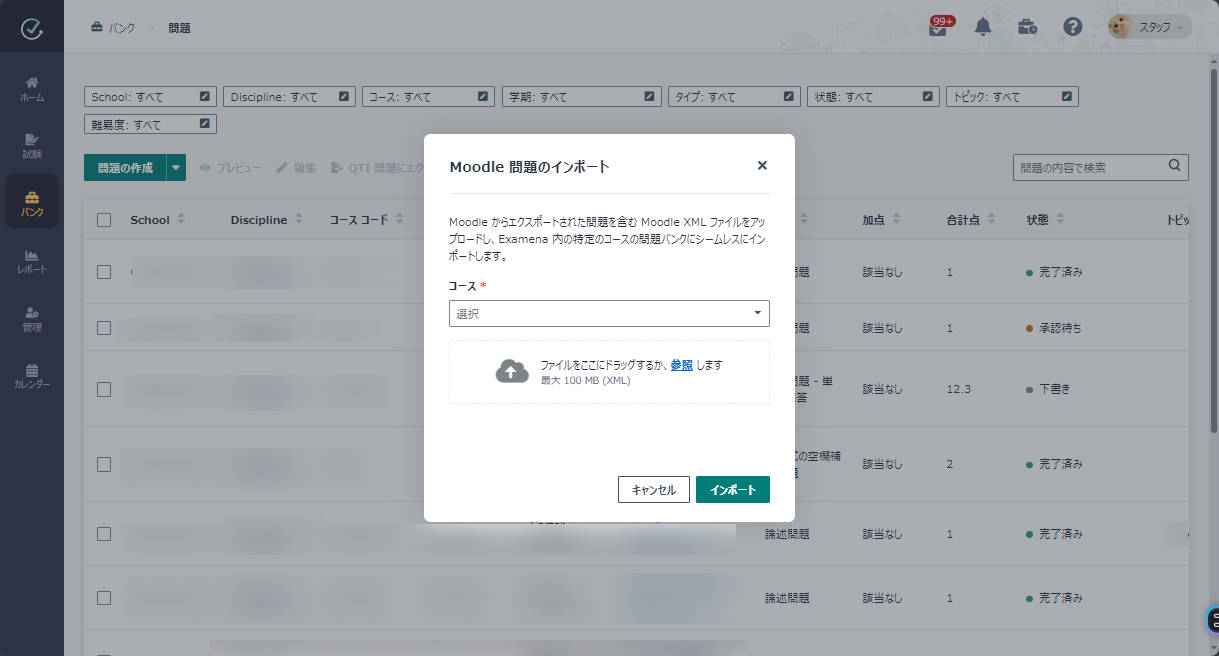This screenshot has width=1219, height=656.
Task: Sort the table by 合計点 column
Action: (990, 220)
